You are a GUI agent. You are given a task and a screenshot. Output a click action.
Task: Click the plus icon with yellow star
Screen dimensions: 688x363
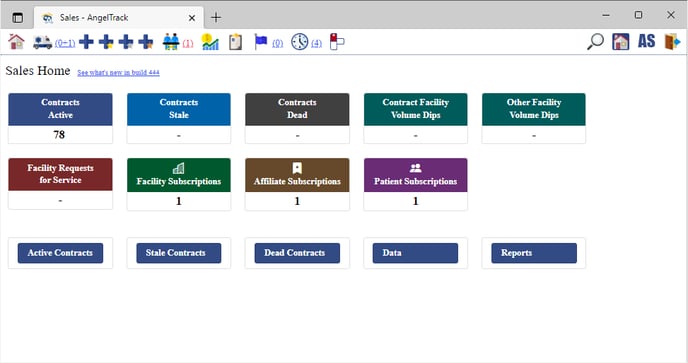point(106,42)
